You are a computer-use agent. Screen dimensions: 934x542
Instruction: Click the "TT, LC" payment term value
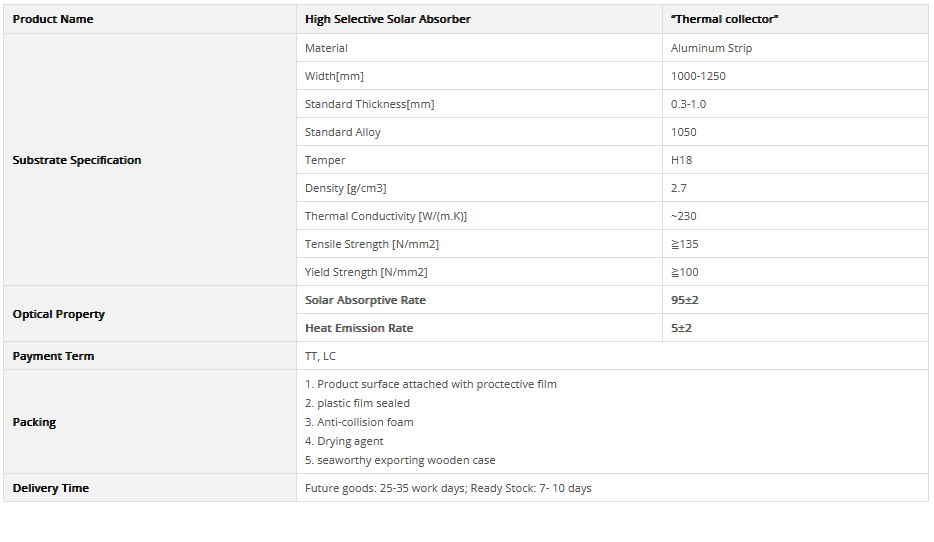tap(320, 356)
